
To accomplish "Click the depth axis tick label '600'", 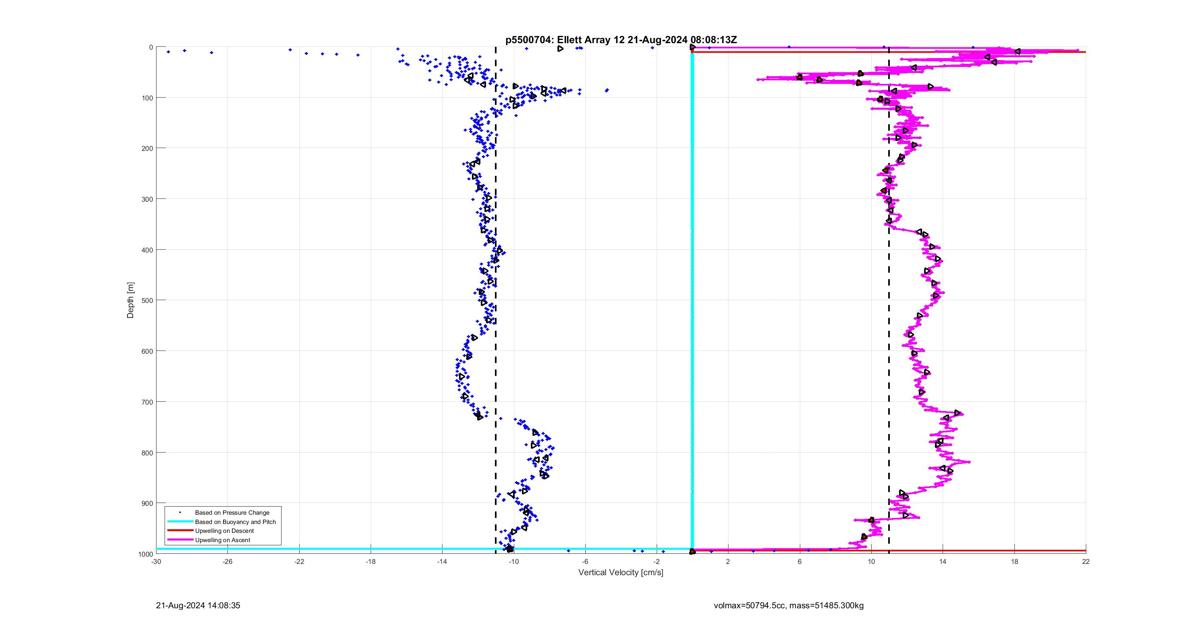I will point(146,351).
